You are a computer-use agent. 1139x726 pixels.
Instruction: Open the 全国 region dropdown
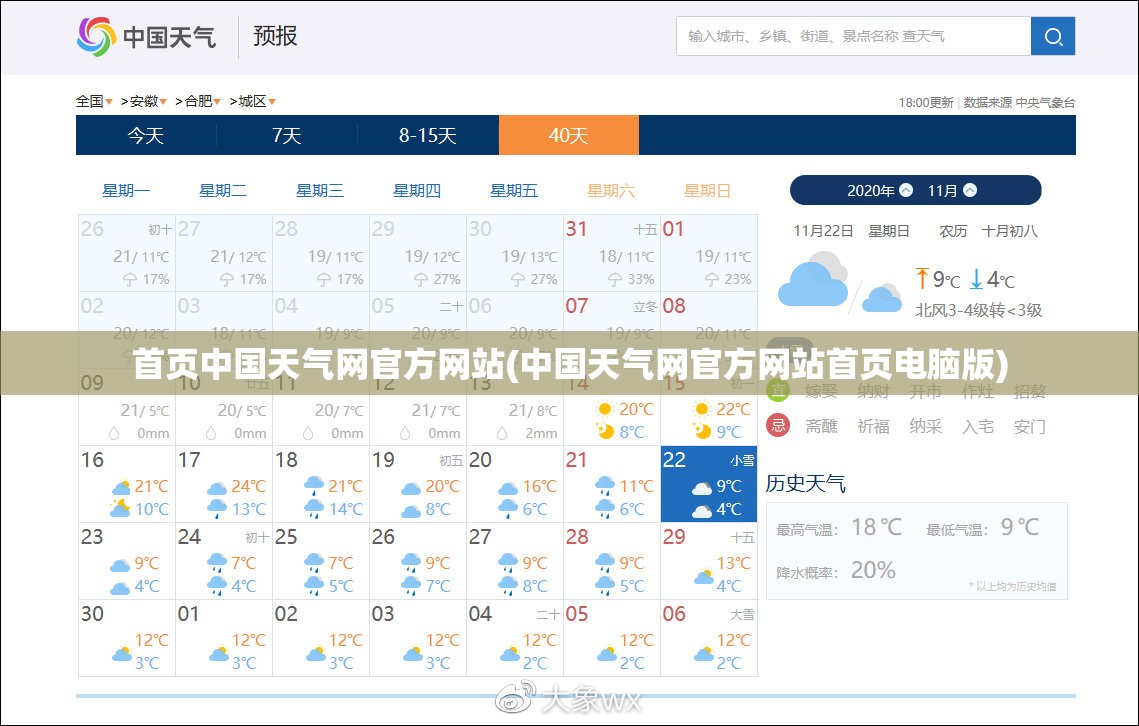tap(94, 101)
